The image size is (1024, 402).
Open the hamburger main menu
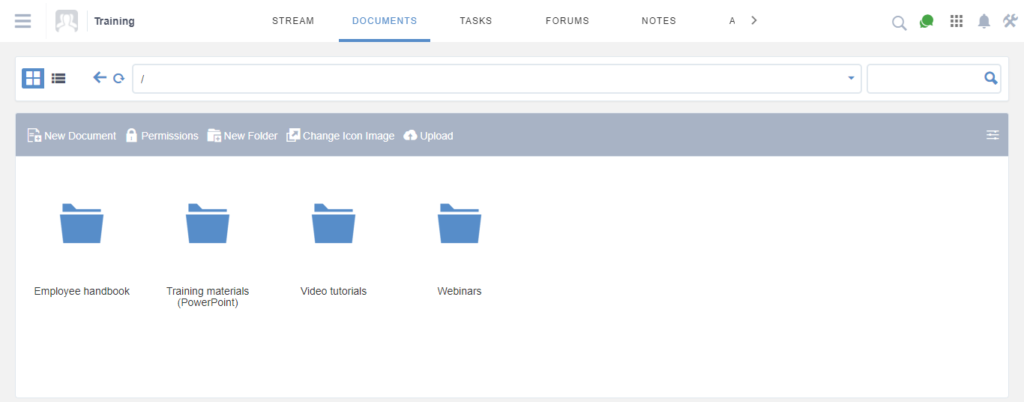point(23,21)
